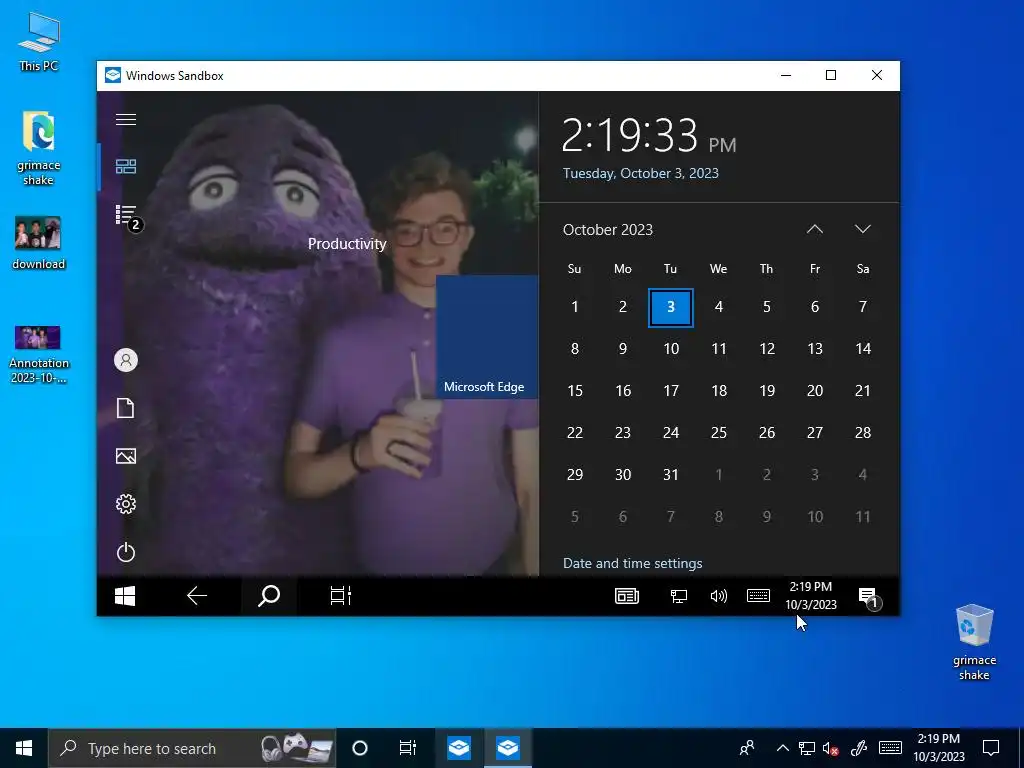Open host Task View button
The height and width of the screenshot is (768, 1024).
[408, 748]
